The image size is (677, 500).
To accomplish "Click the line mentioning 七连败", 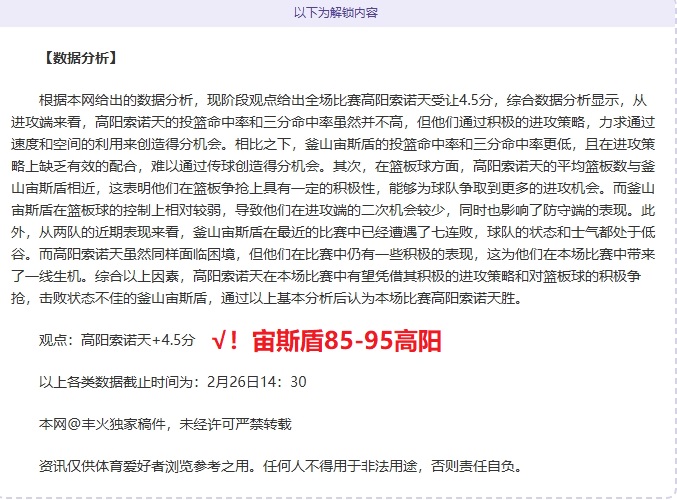I will [333, 232].
